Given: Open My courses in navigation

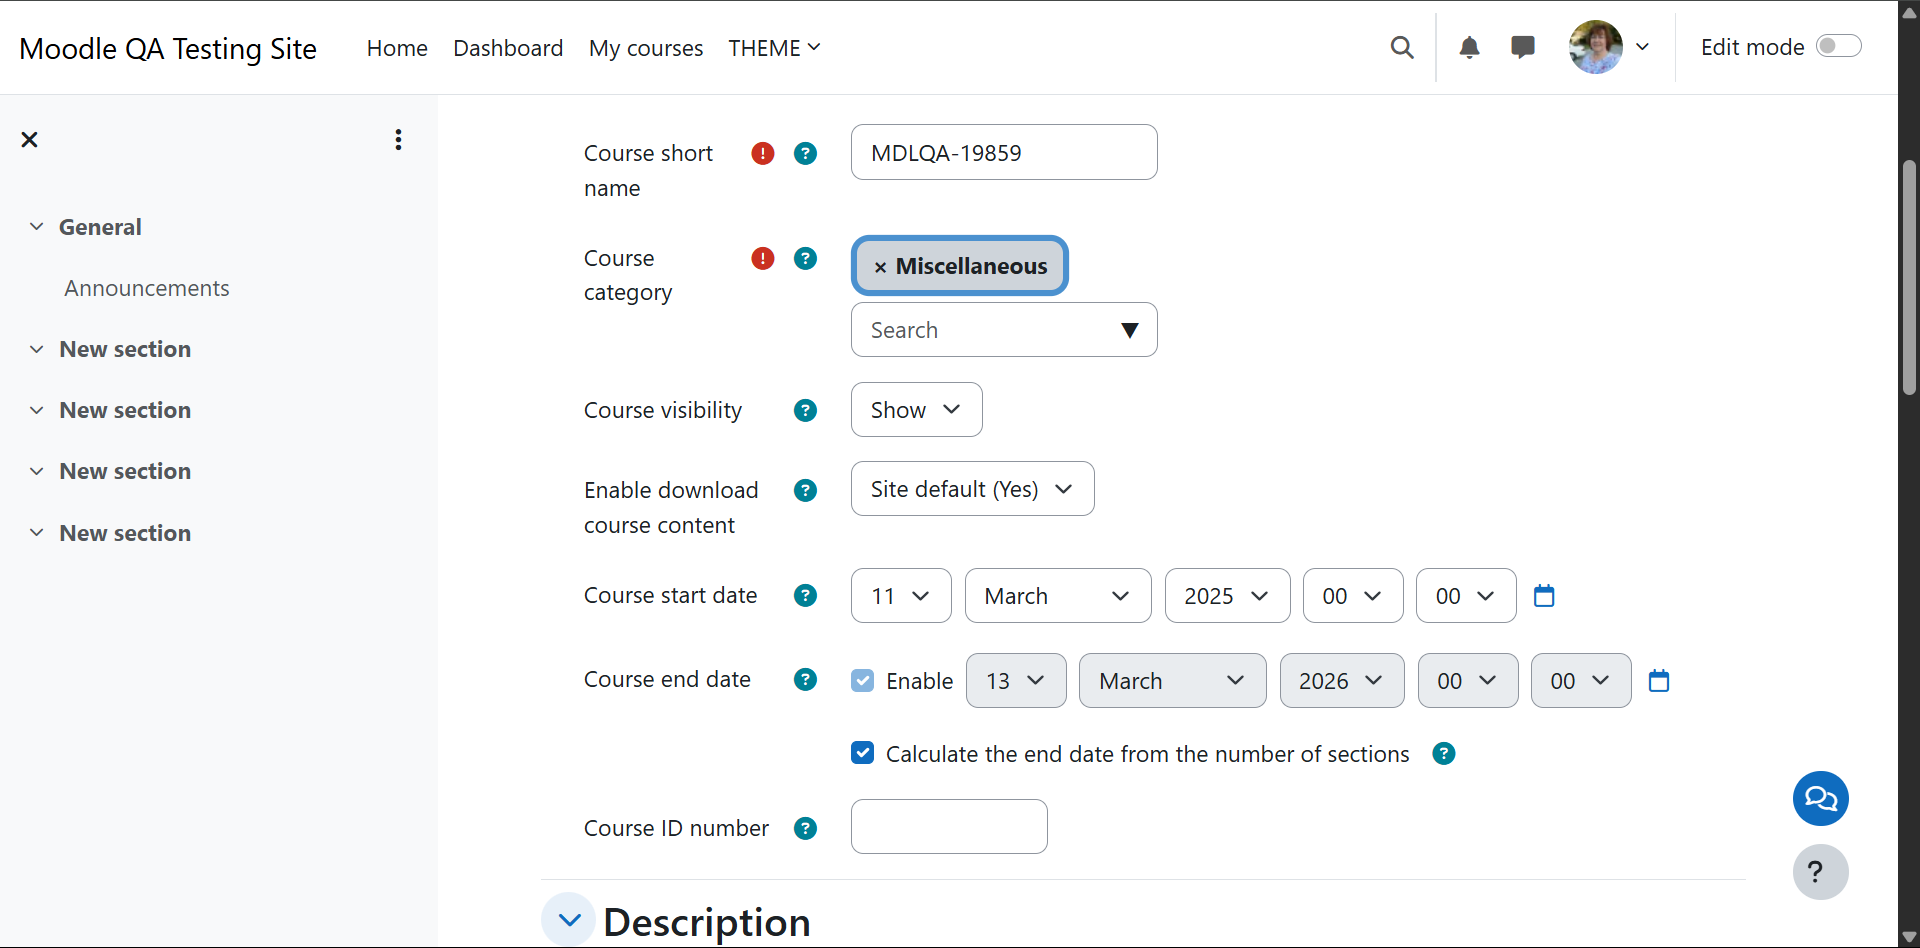Looking at the screenshot, I should [x=646, y=48].
